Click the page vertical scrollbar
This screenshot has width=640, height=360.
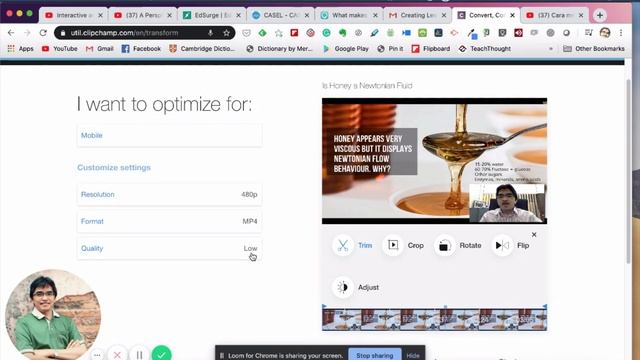[x=629, y=171]
